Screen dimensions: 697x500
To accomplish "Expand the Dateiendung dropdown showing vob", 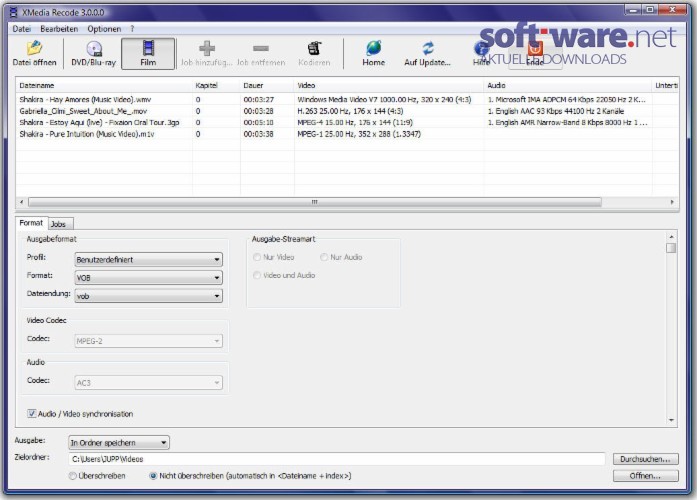I will point(148,296).
